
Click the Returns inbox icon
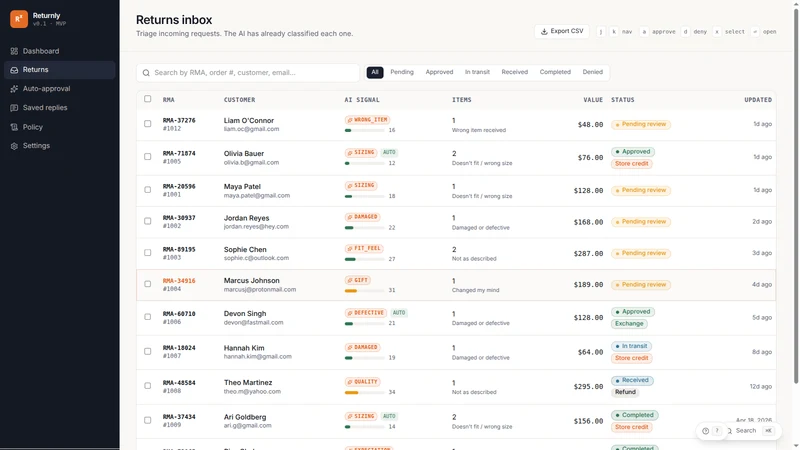[x=14, y=70]
